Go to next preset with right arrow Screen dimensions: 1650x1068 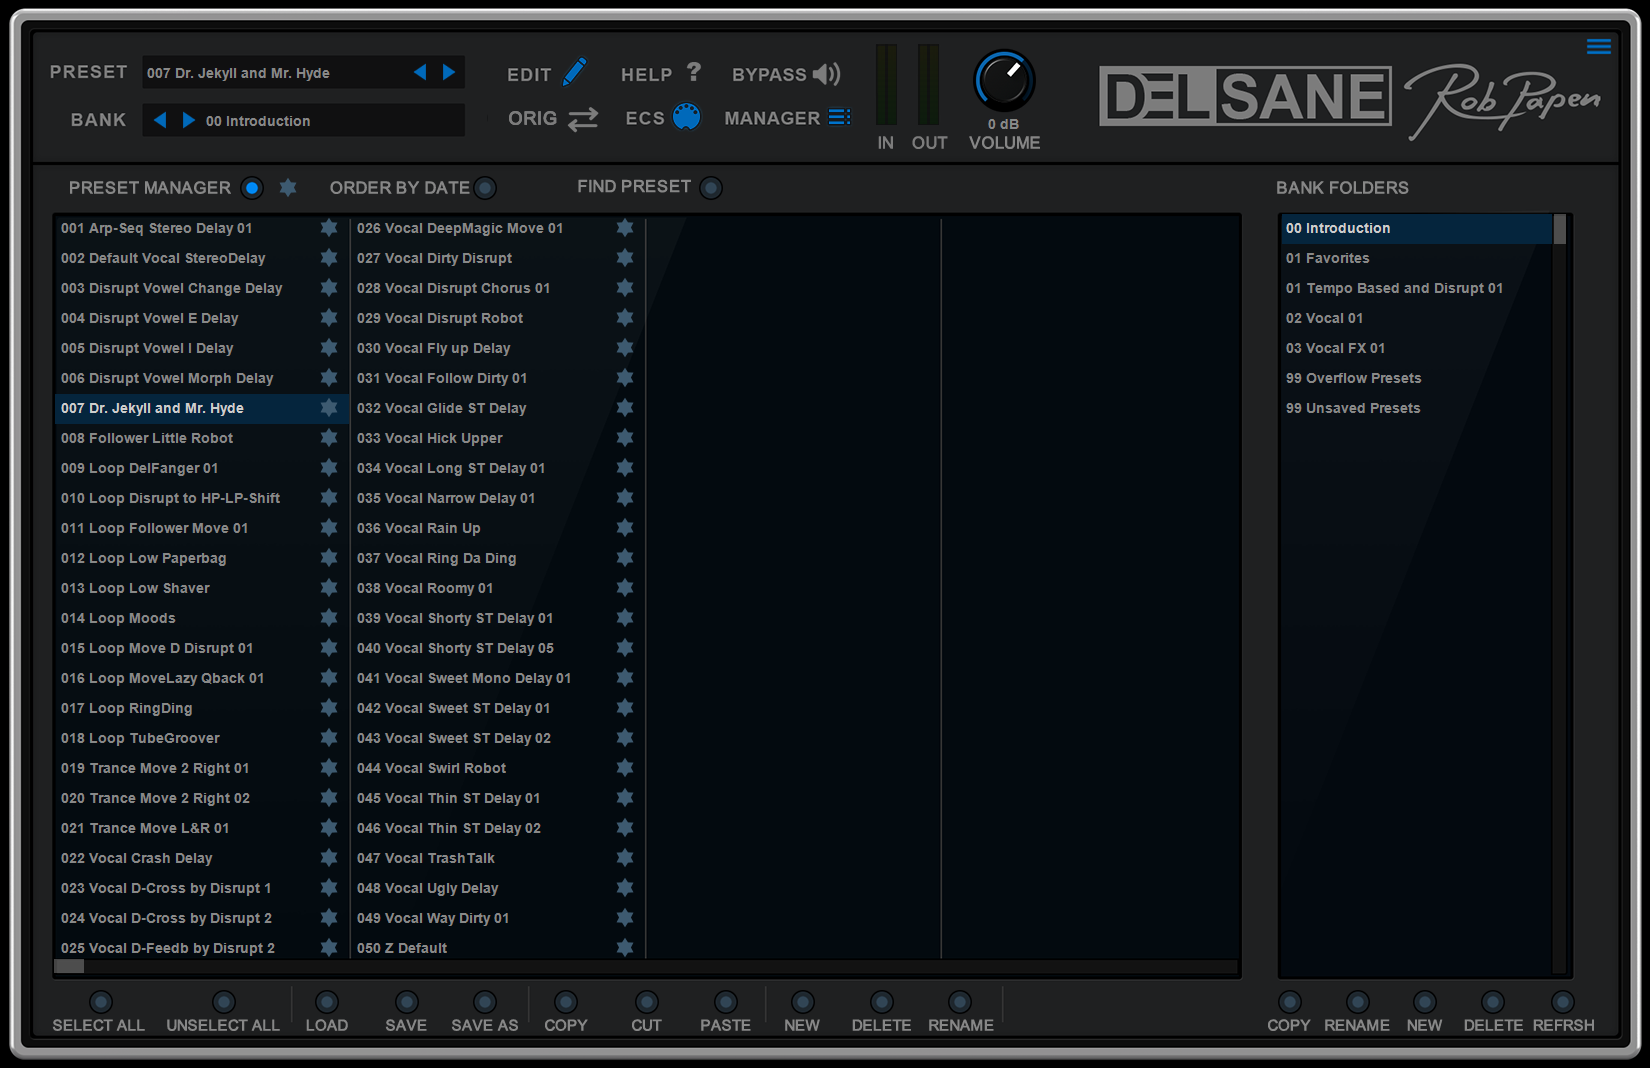[449, 72]
